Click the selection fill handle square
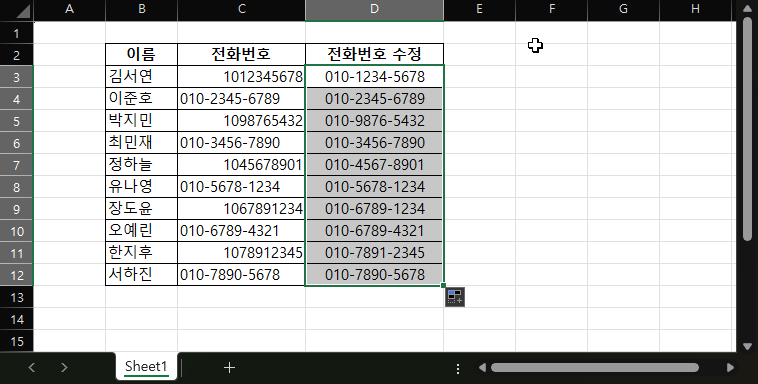The image size is (758, 384). point(443,285)
